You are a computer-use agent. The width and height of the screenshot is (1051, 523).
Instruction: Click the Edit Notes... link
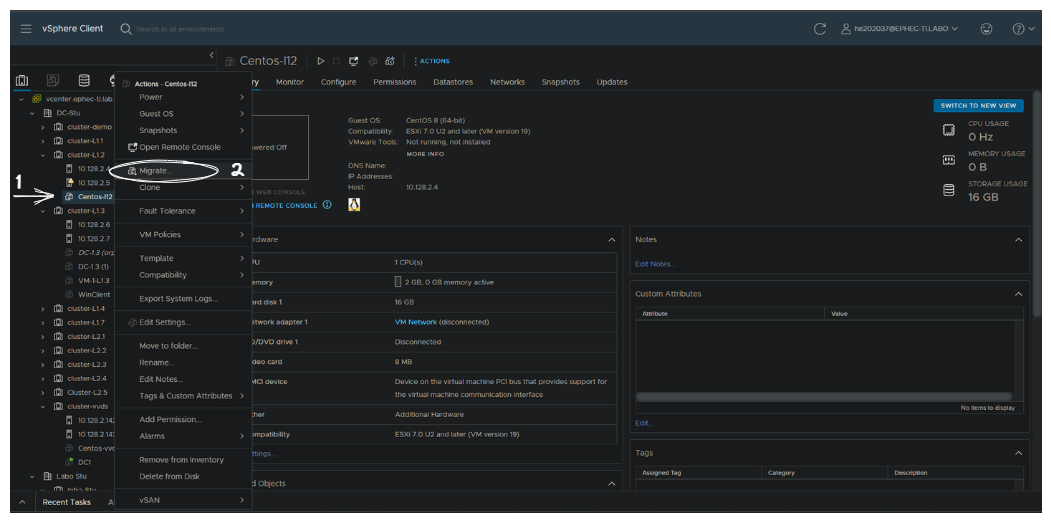pos(655,264)
